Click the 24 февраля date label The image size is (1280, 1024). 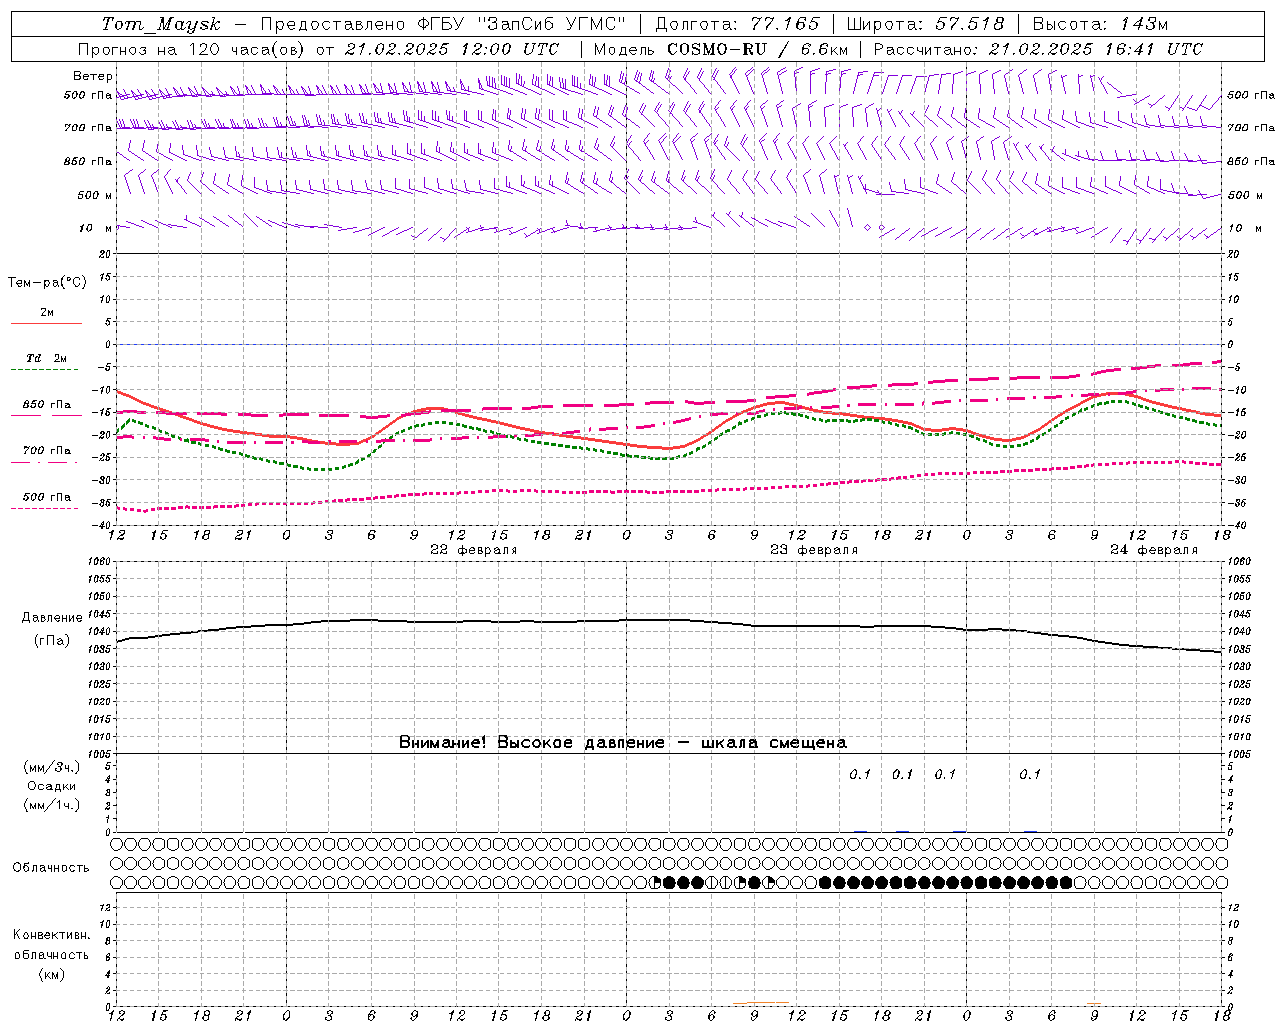point(1153,550)
